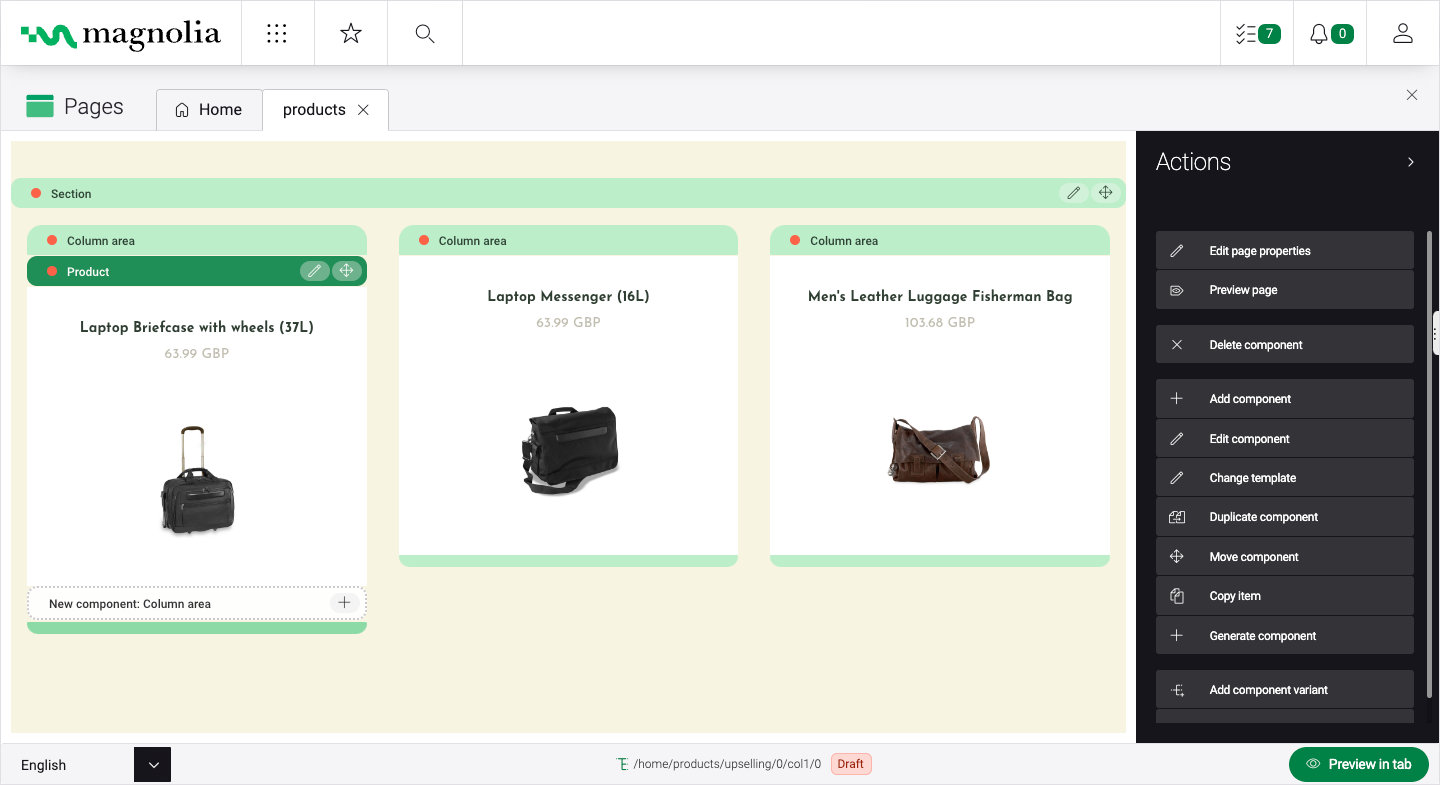Open the app launcher grid icon

coord(277,34)
